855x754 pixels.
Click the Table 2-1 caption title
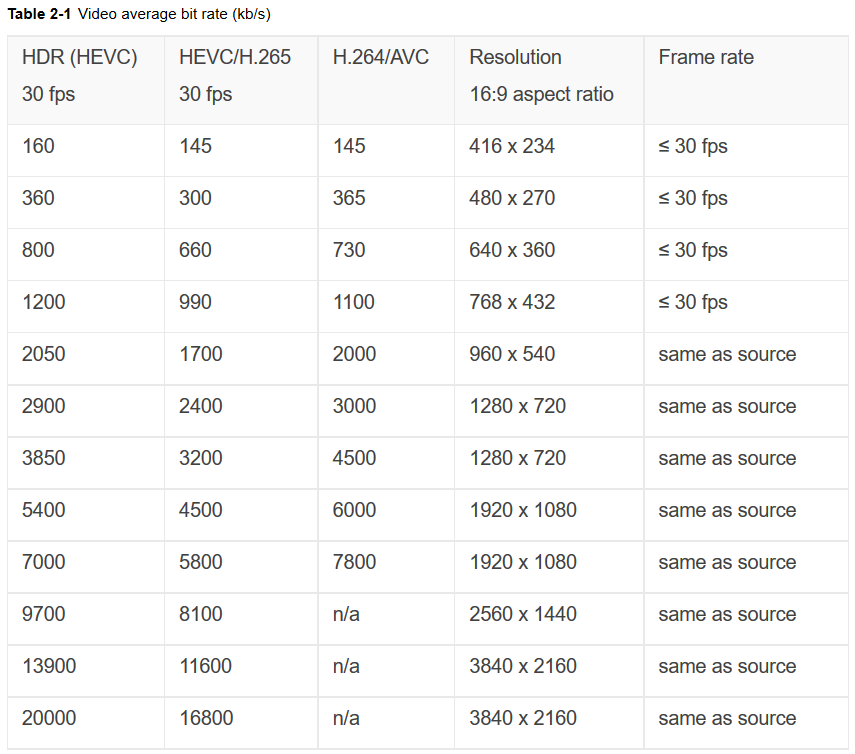(139, 14)
